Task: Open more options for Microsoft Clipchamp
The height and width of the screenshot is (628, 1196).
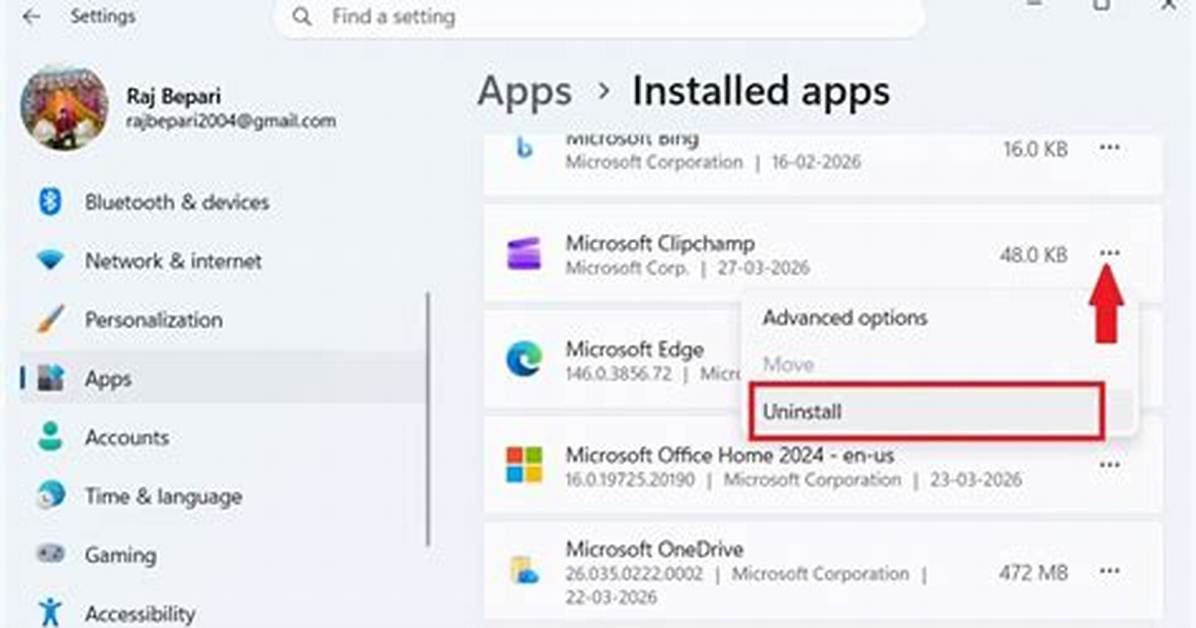Action: pos(1109,253)
